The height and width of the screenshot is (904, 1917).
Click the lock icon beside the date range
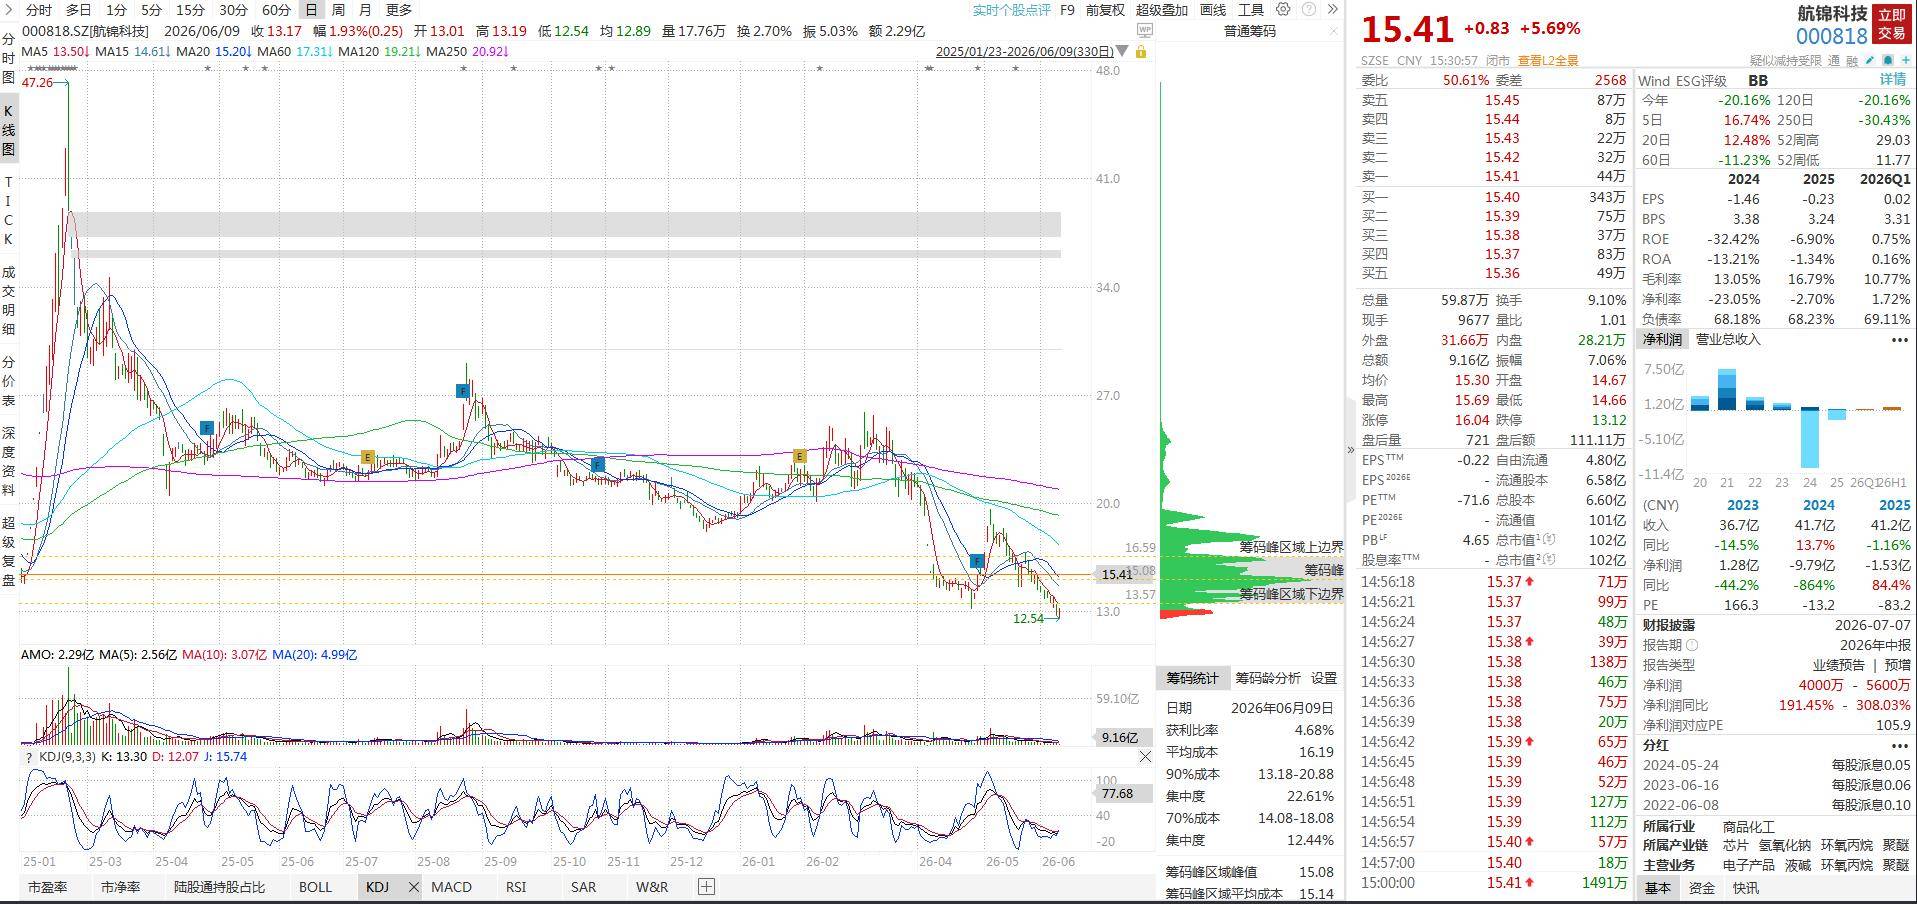coord(1141,51)
